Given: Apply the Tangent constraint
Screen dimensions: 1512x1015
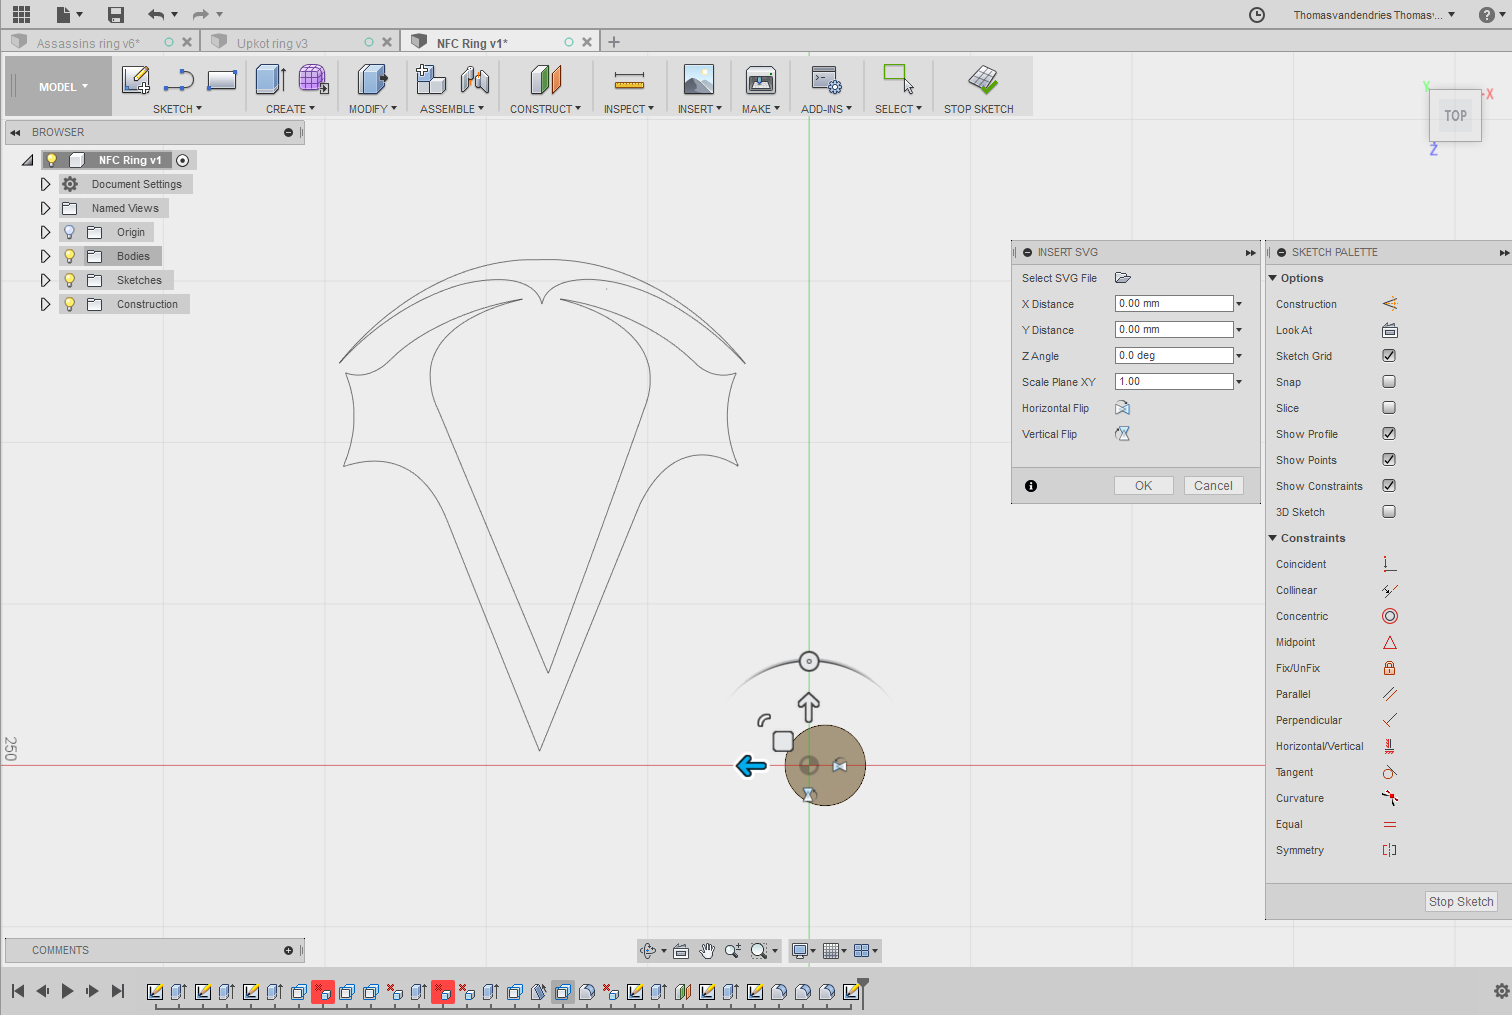Looking at the screenshot, I should [x=1388, y=771].
